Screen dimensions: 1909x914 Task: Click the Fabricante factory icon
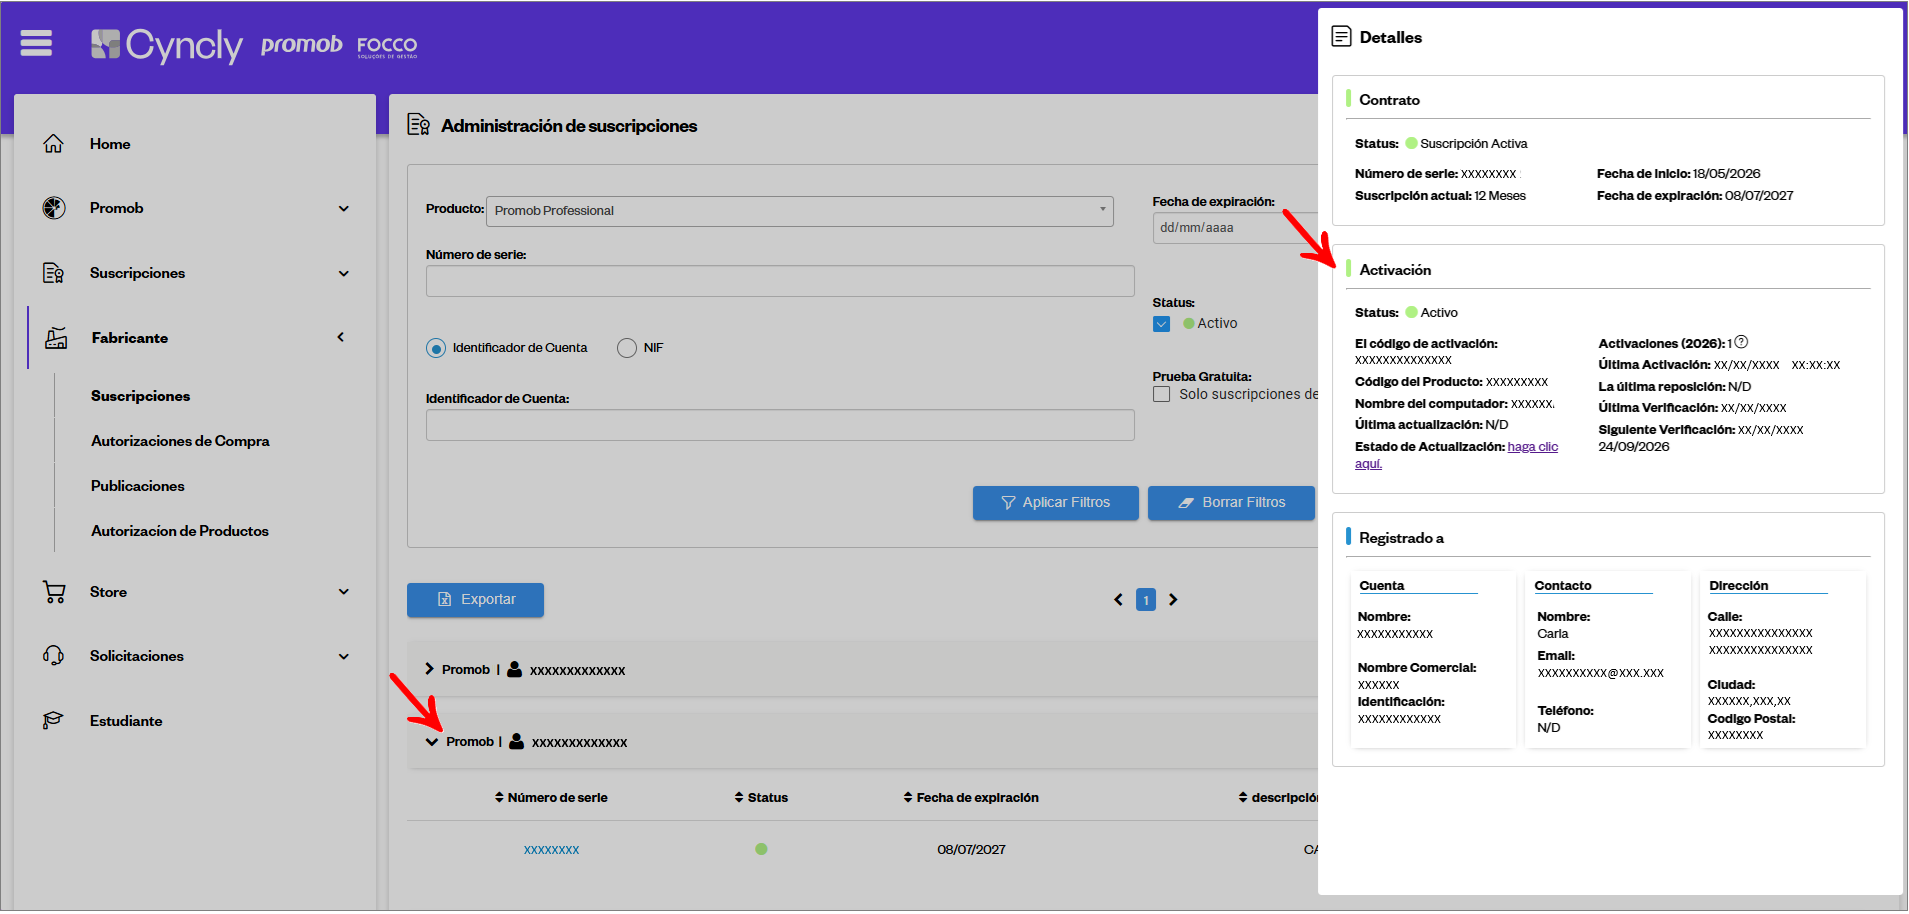(56, 338)
